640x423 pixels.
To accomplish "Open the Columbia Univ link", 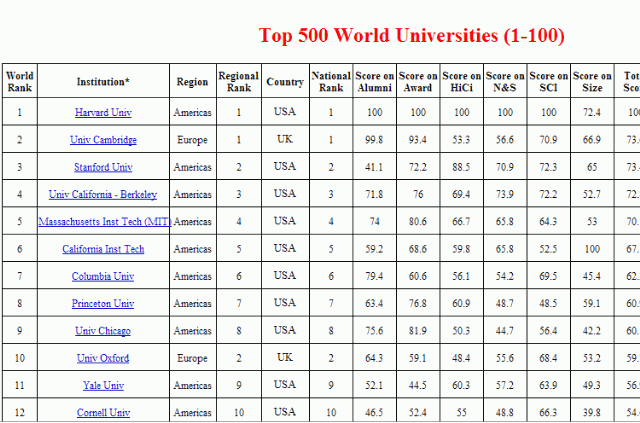I will tap(103, 276).
